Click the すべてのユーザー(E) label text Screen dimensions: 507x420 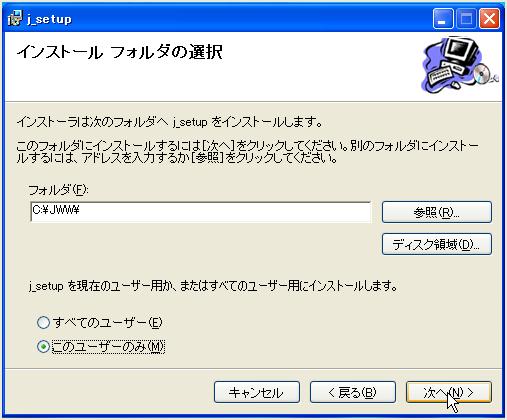click(107, 323)
